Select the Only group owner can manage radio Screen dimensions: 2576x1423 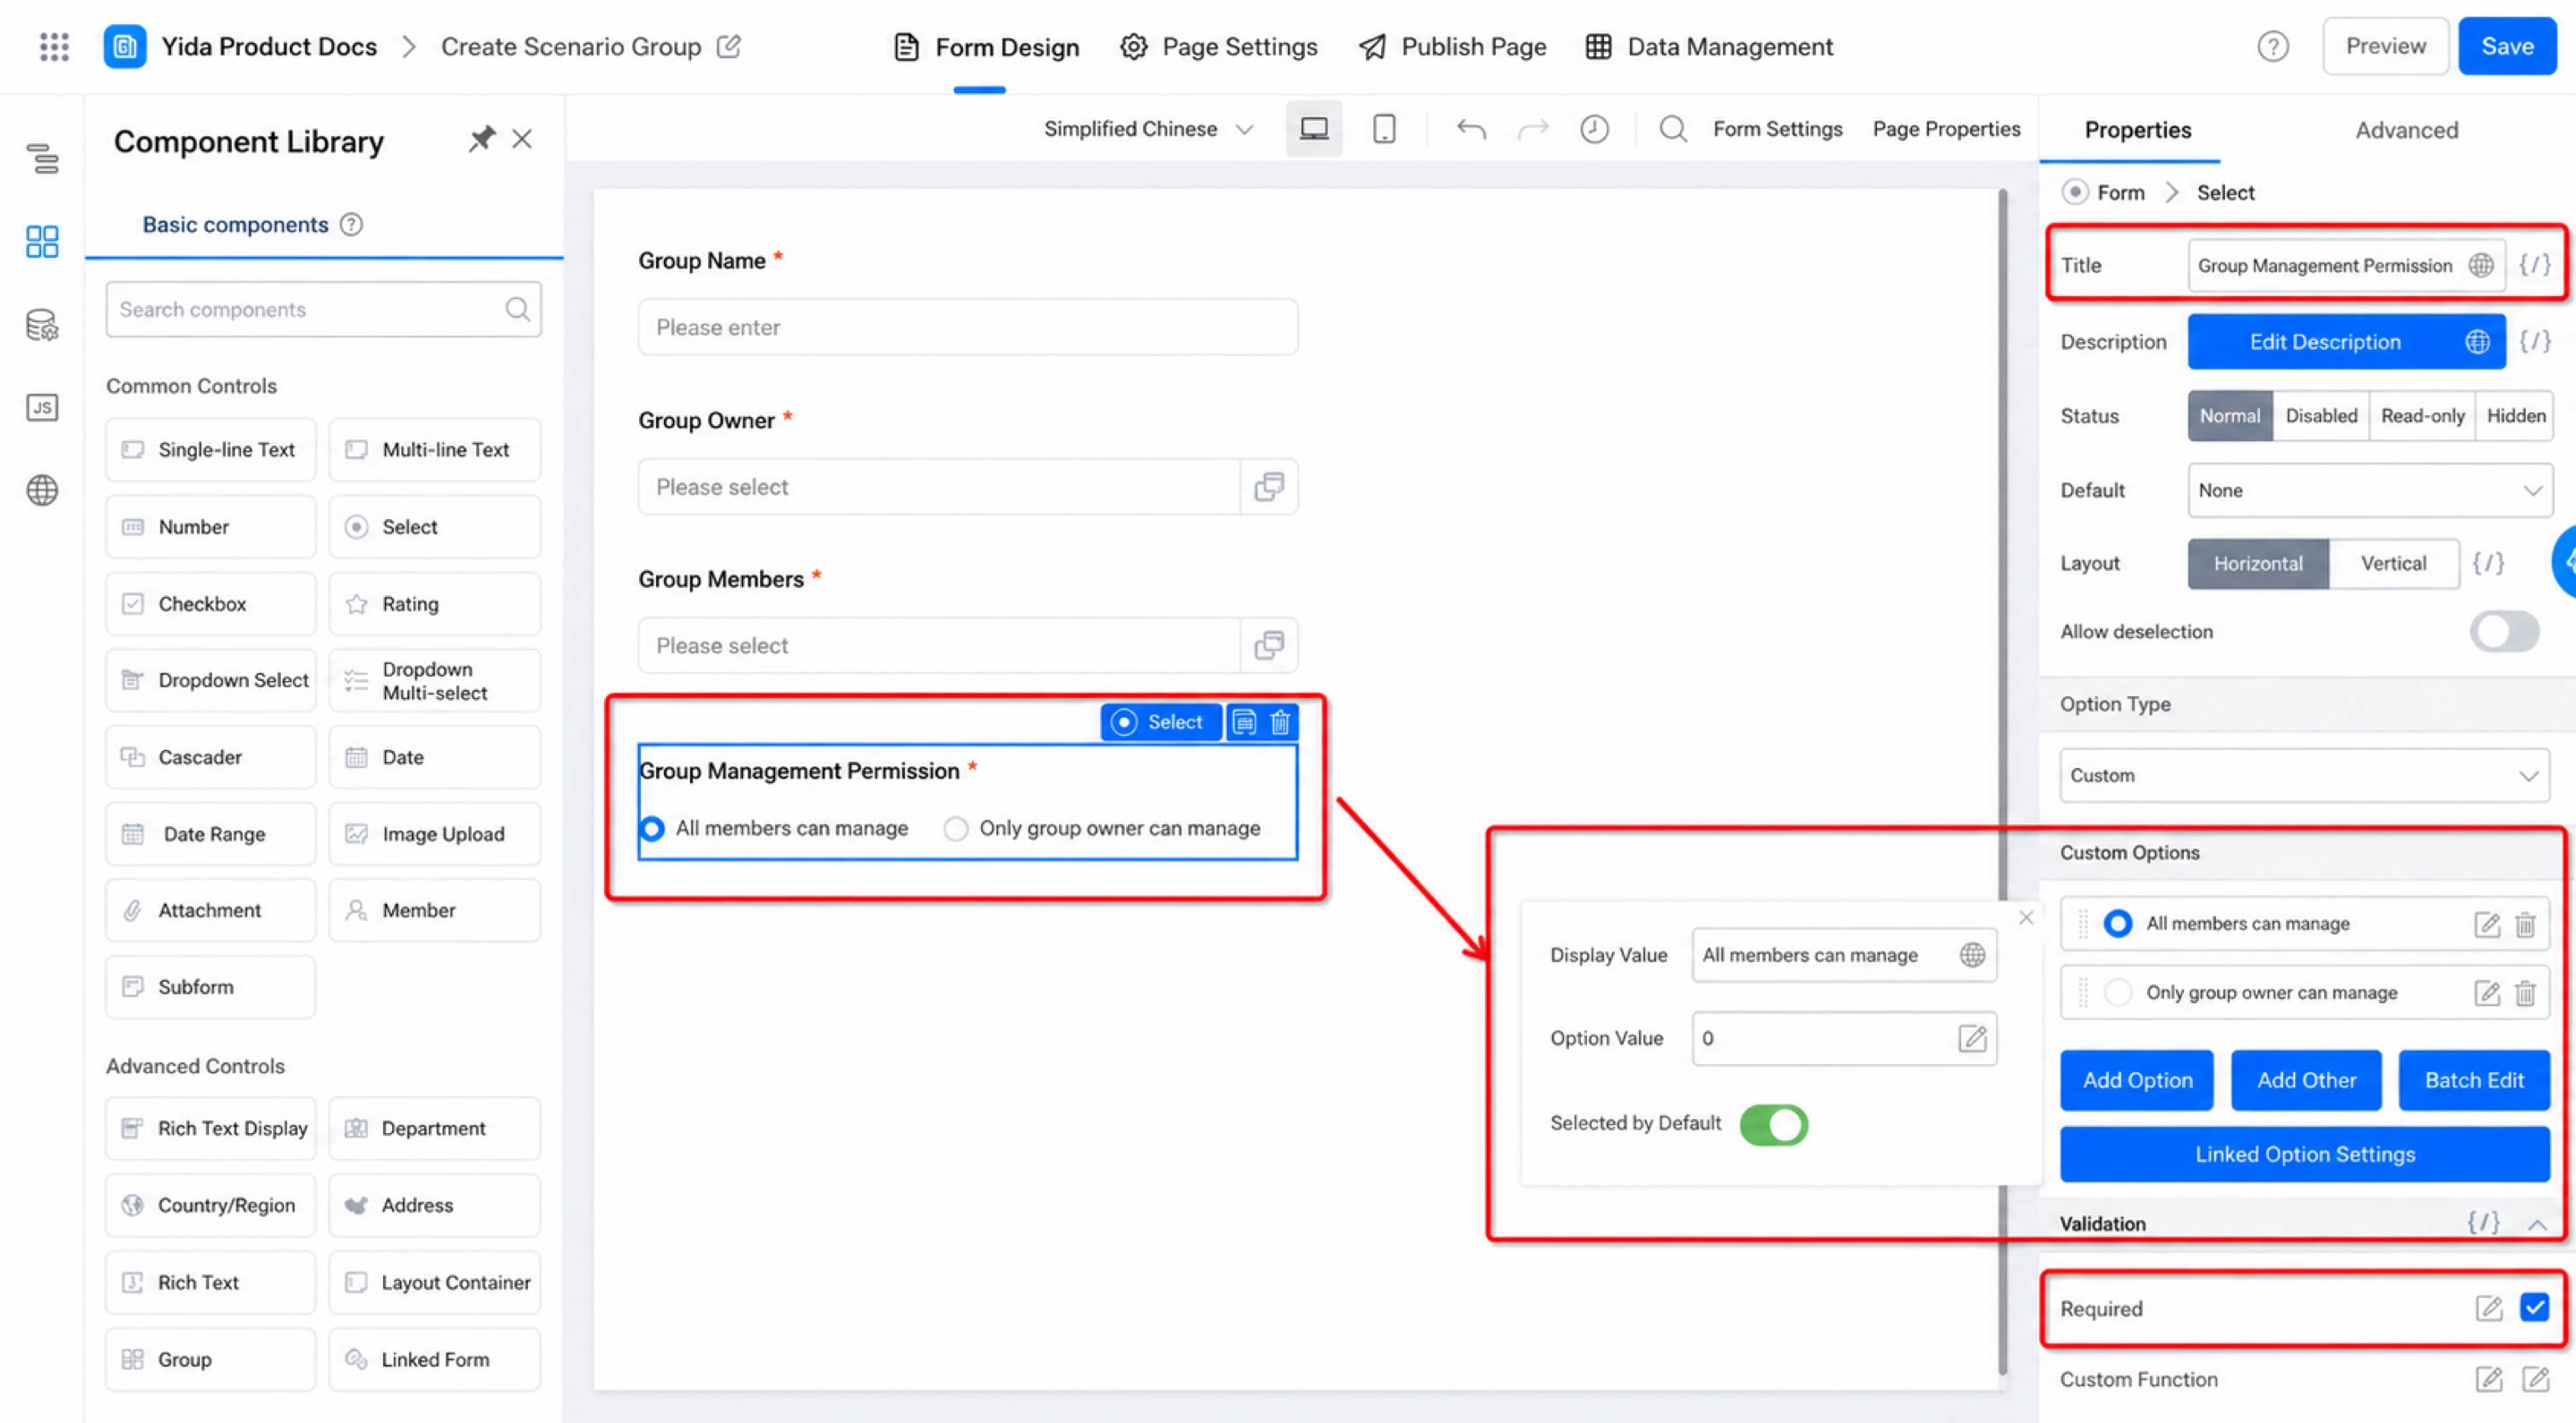click(x=956, y=828)
